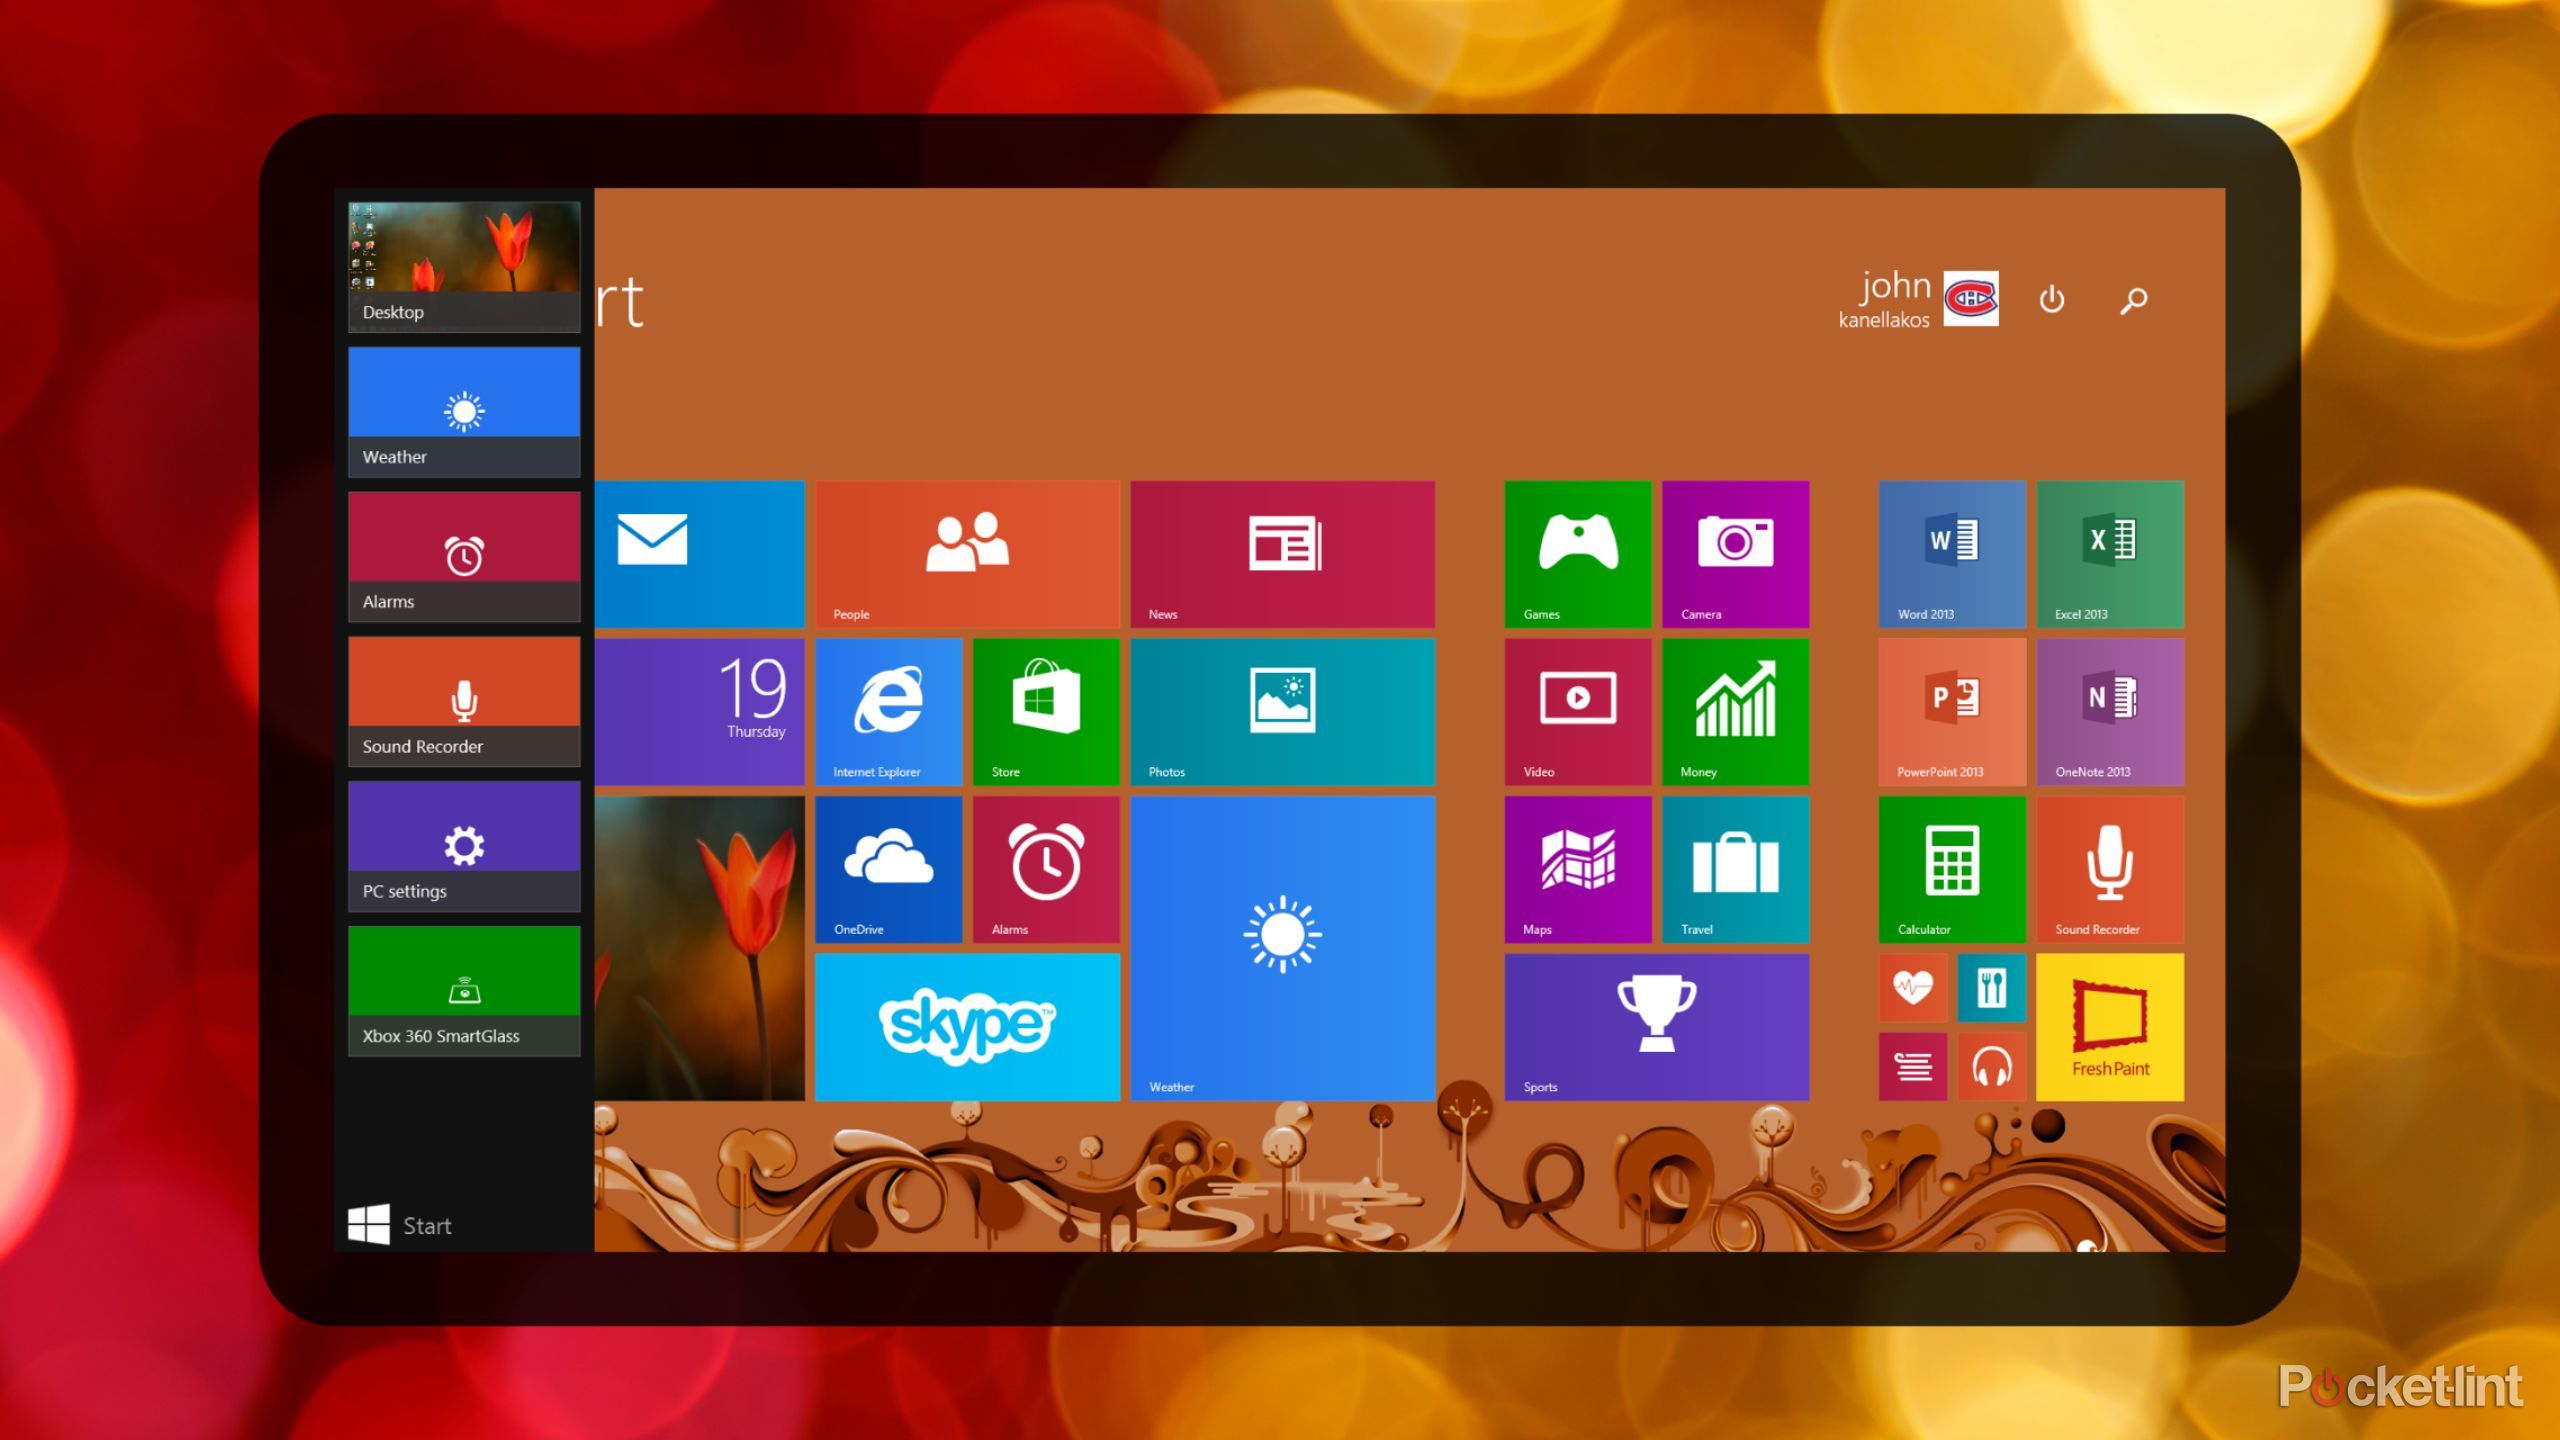Open the john kanellakos account picture

[1971, 298]
